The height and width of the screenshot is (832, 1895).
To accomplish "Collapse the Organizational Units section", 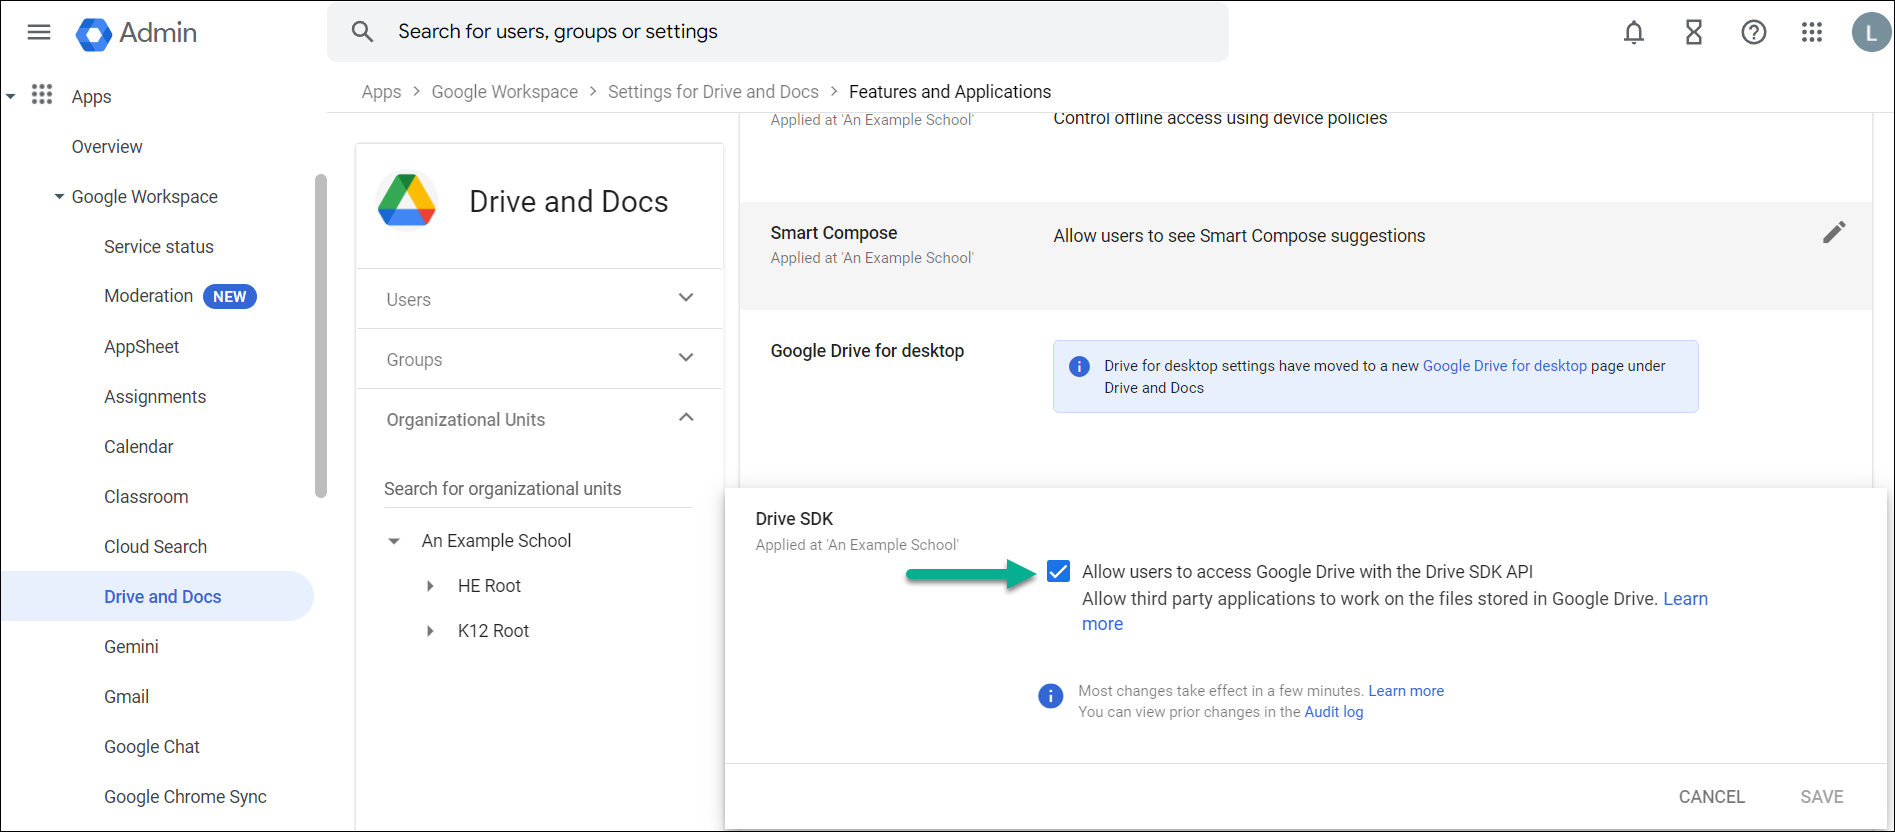I will click(x=685, y=418).
